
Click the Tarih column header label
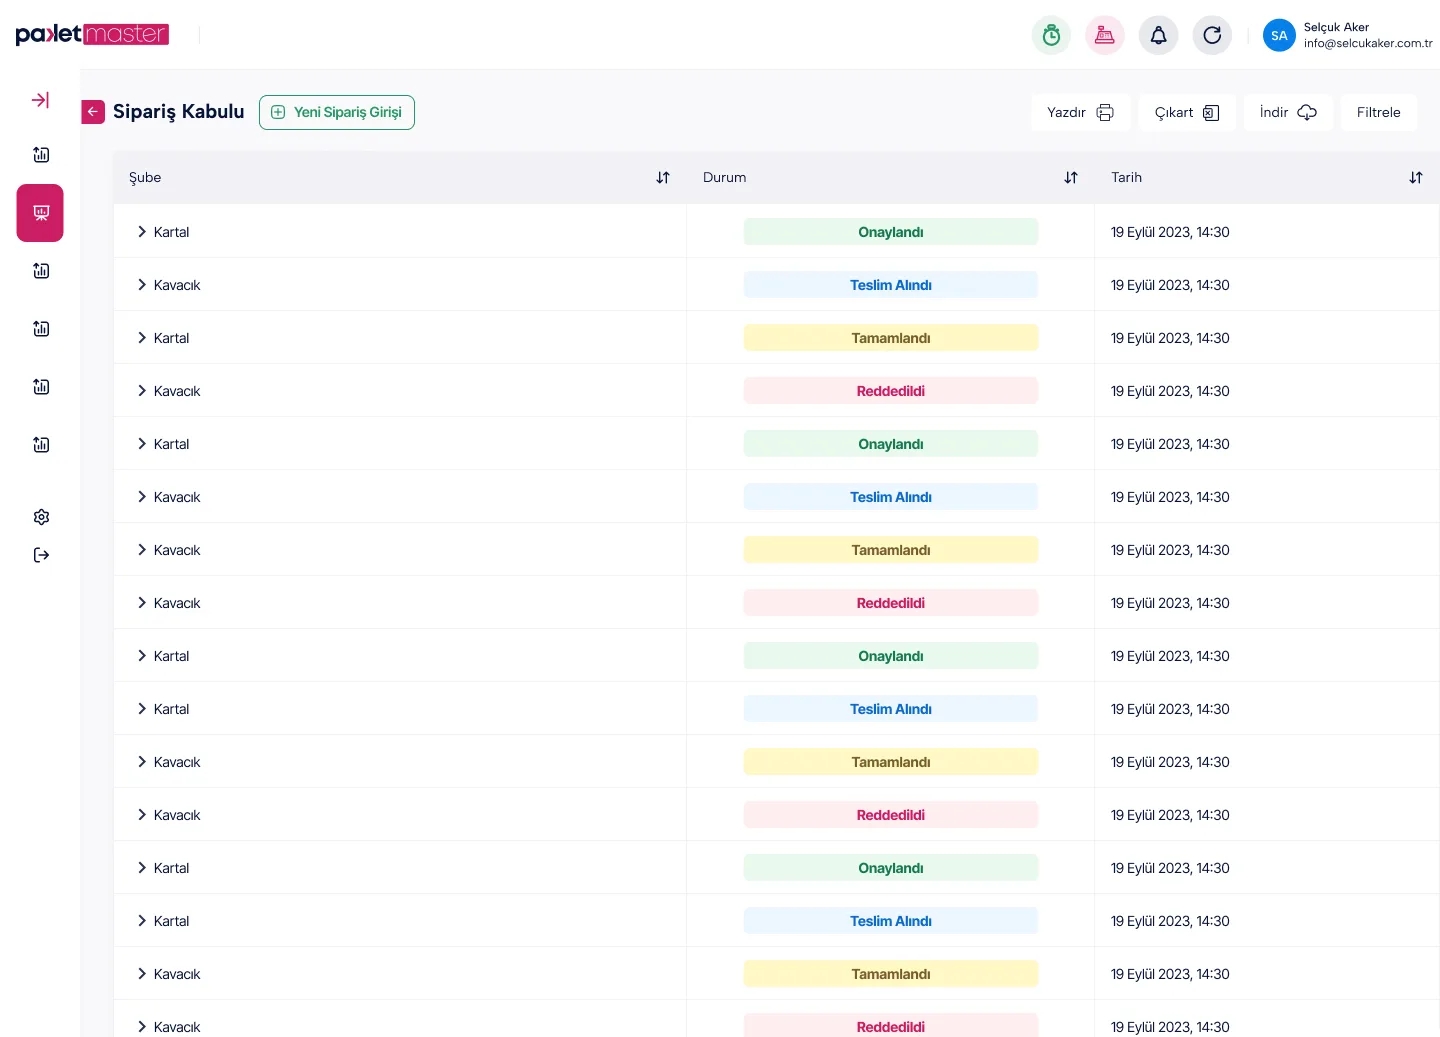tap(1126, 177)
